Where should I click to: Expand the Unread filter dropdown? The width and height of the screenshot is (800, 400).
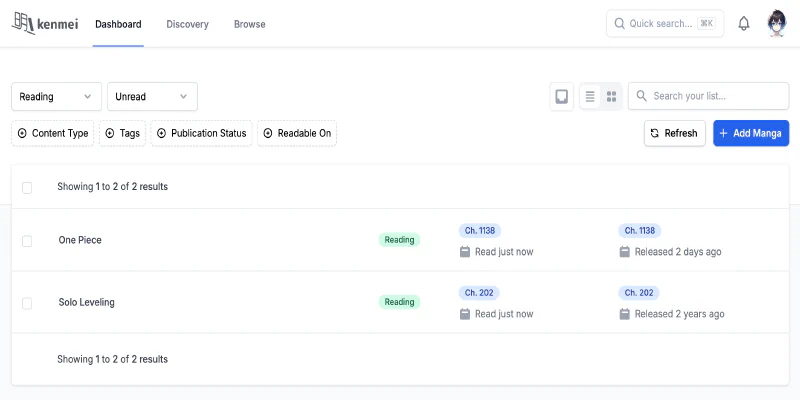point(152,97)
